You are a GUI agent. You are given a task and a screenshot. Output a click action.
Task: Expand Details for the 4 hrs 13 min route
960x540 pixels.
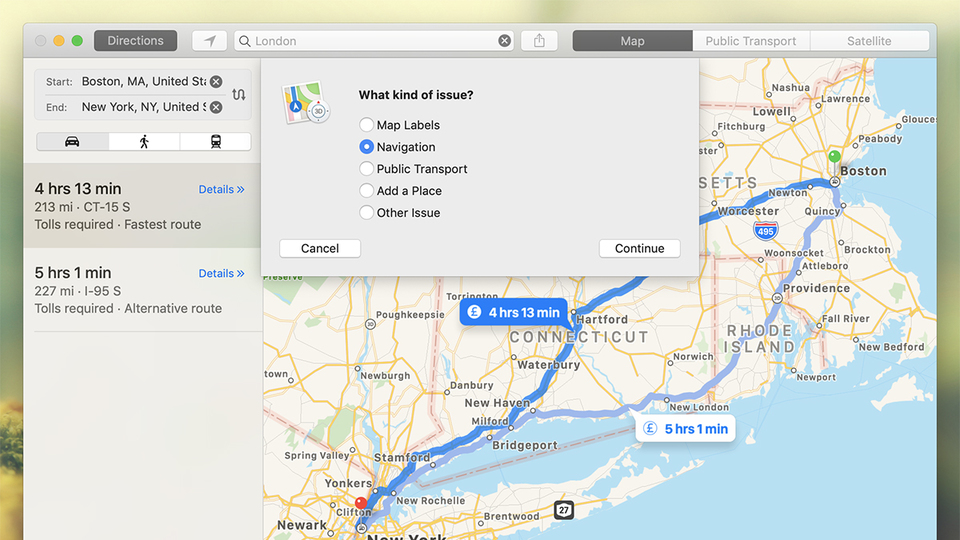tap(221, 189)
